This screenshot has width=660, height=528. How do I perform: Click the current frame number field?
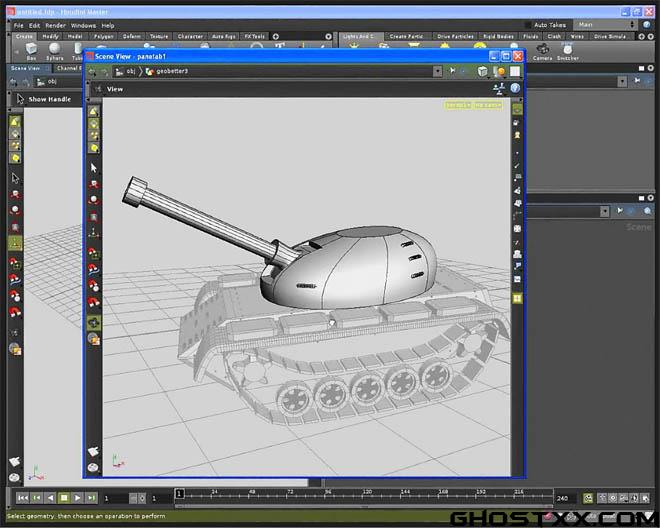pos(115,499)
